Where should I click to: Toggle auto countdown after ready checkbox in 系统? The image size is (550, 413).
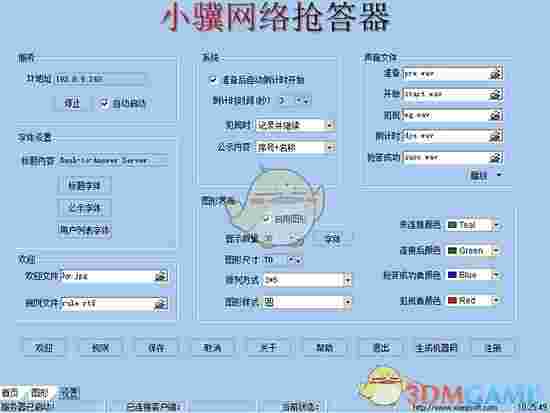tap(213, 80)
